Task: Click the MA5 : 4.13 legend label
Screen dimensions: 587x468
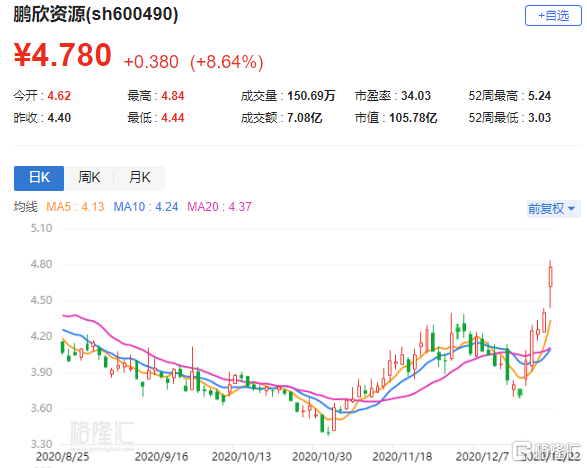Action: tap(75, 207)
